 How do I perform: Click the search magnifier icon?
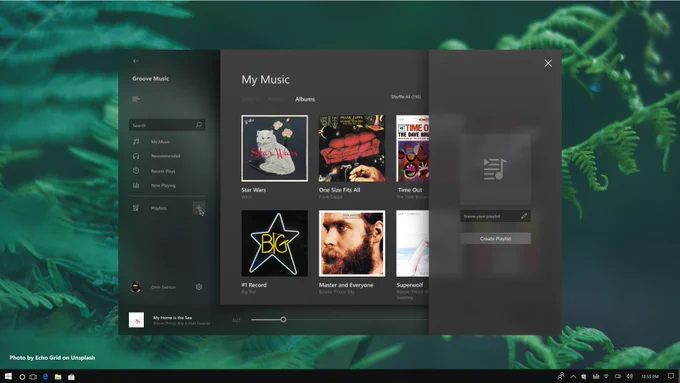click(199, 125)
